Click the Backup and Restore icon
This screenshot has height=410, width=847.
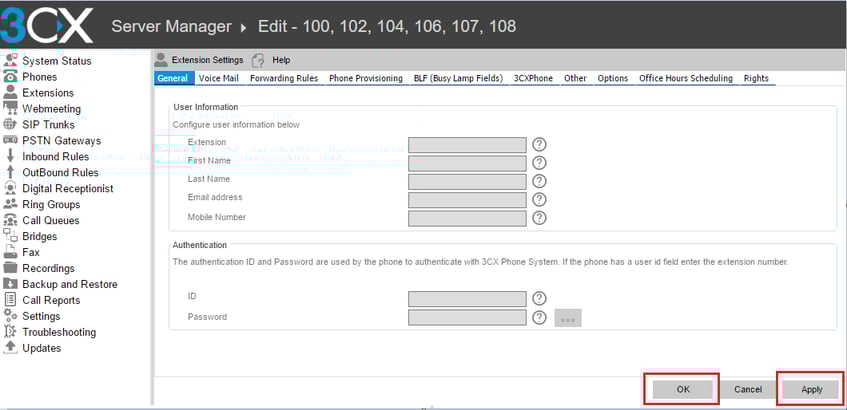[10, 284]
